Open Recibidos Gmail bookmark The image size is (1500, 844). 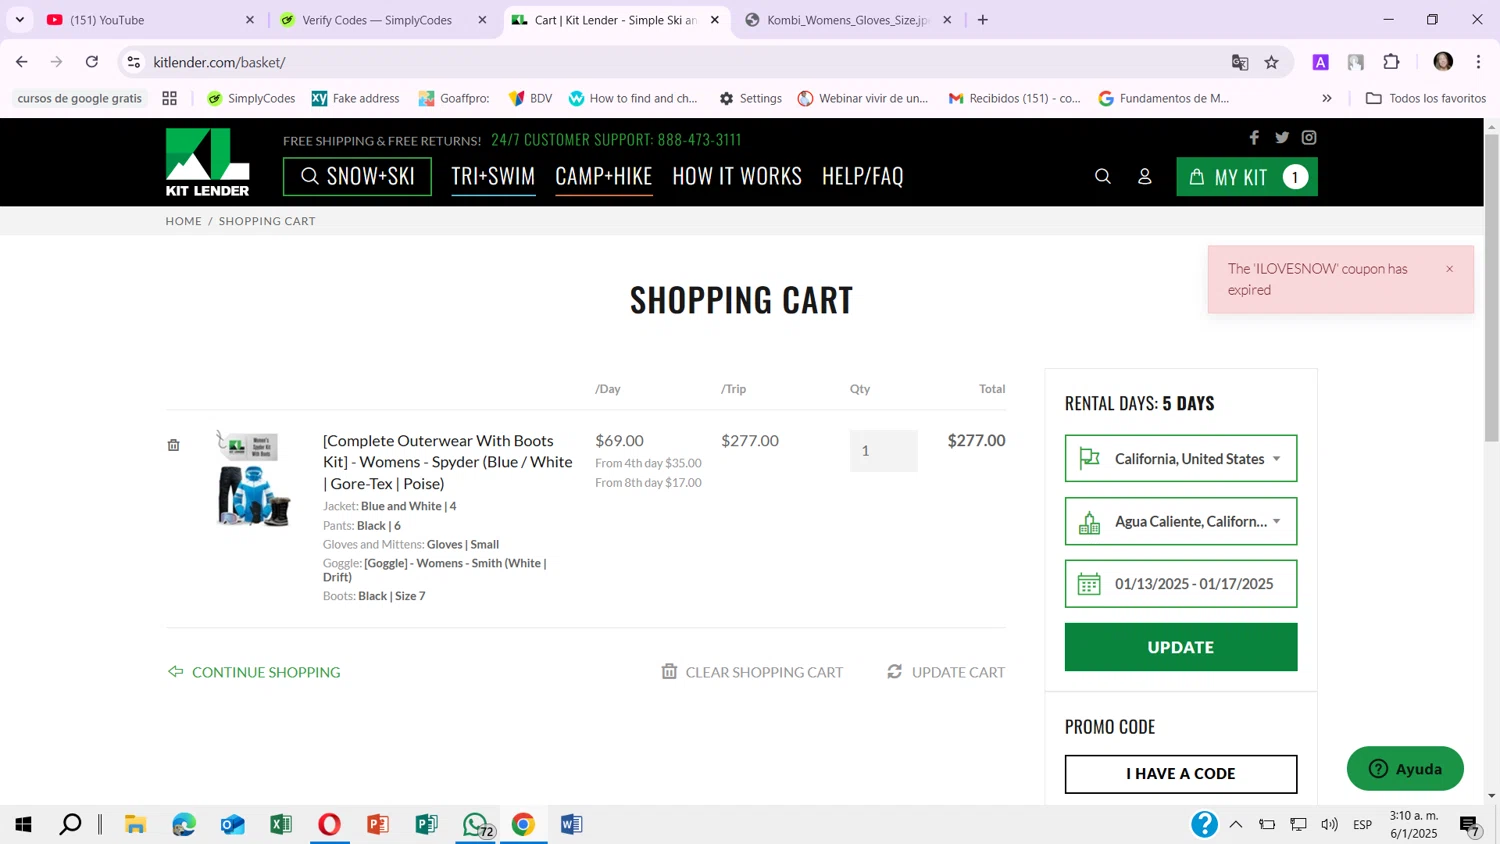(1014, 98)
